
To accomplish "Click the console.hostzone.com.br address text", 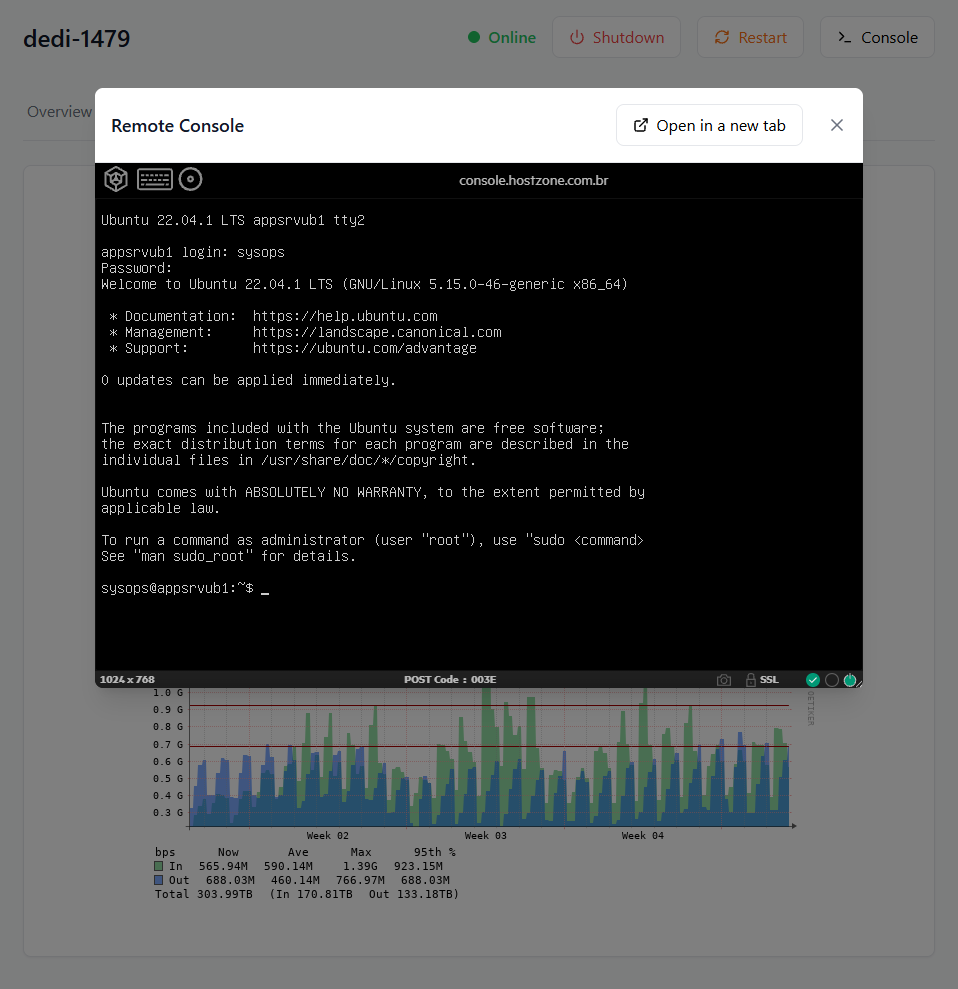I will 534,181.
